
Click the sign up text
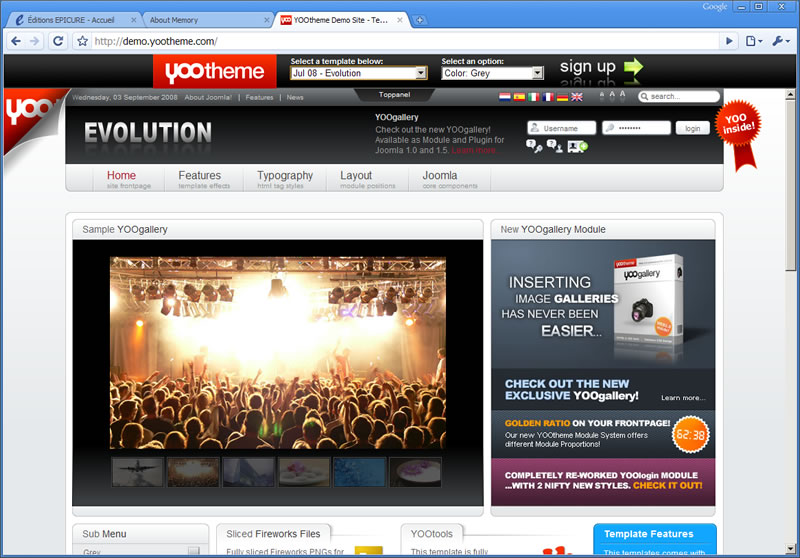[588, 66]
